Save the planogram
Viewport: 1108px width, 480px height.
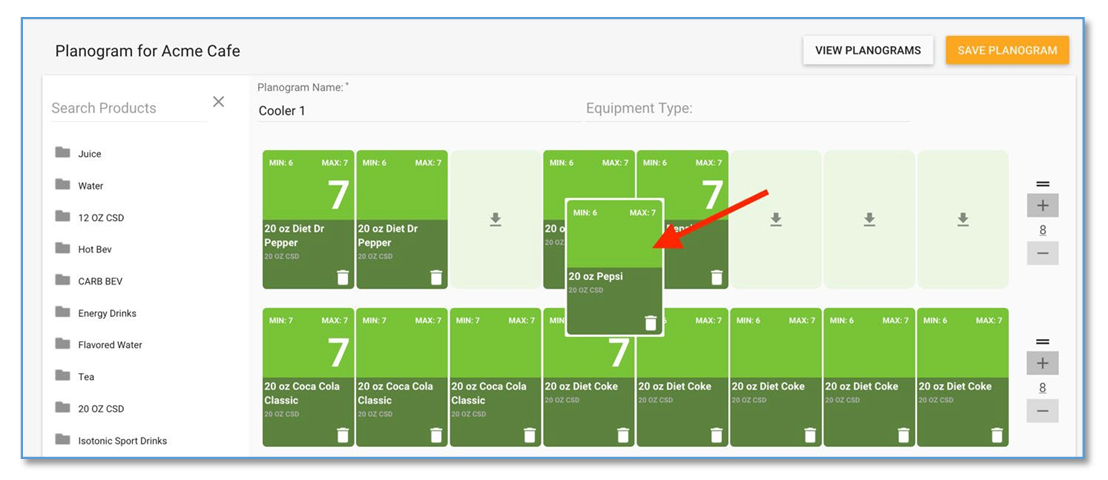(x=1007, y=50)
